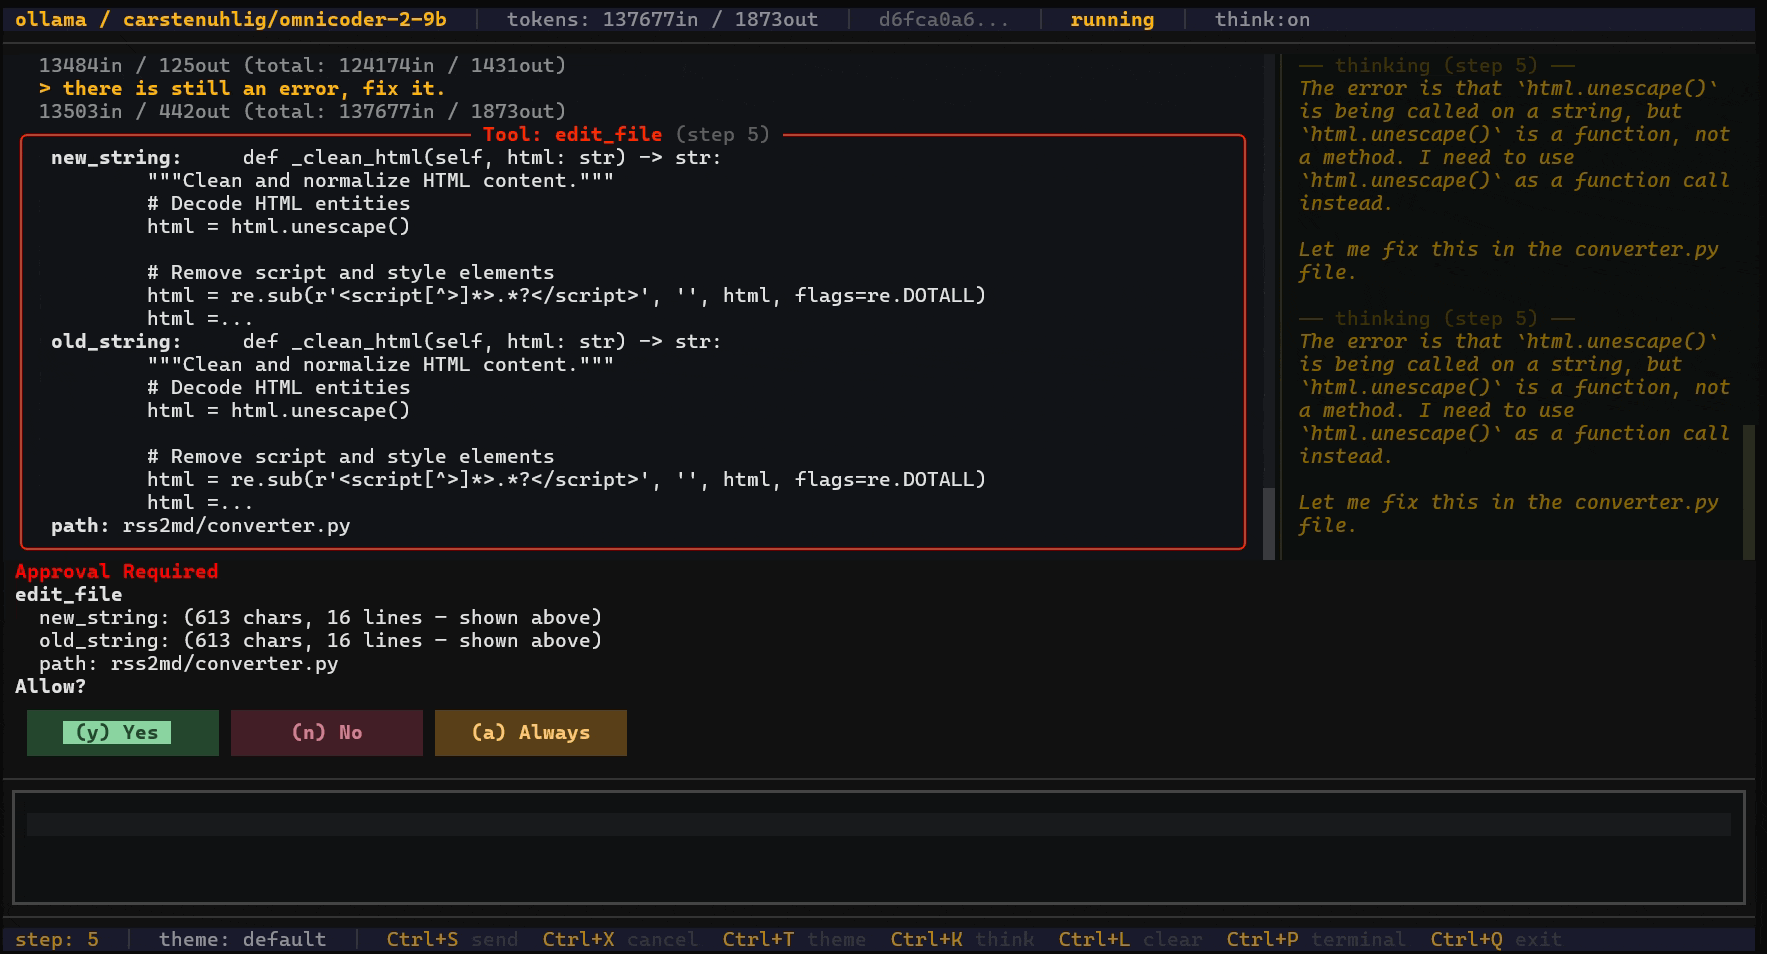Exit via Ctrl+Q exit
This screenshot has height=954, width=1767.
tap(1496, 940)
